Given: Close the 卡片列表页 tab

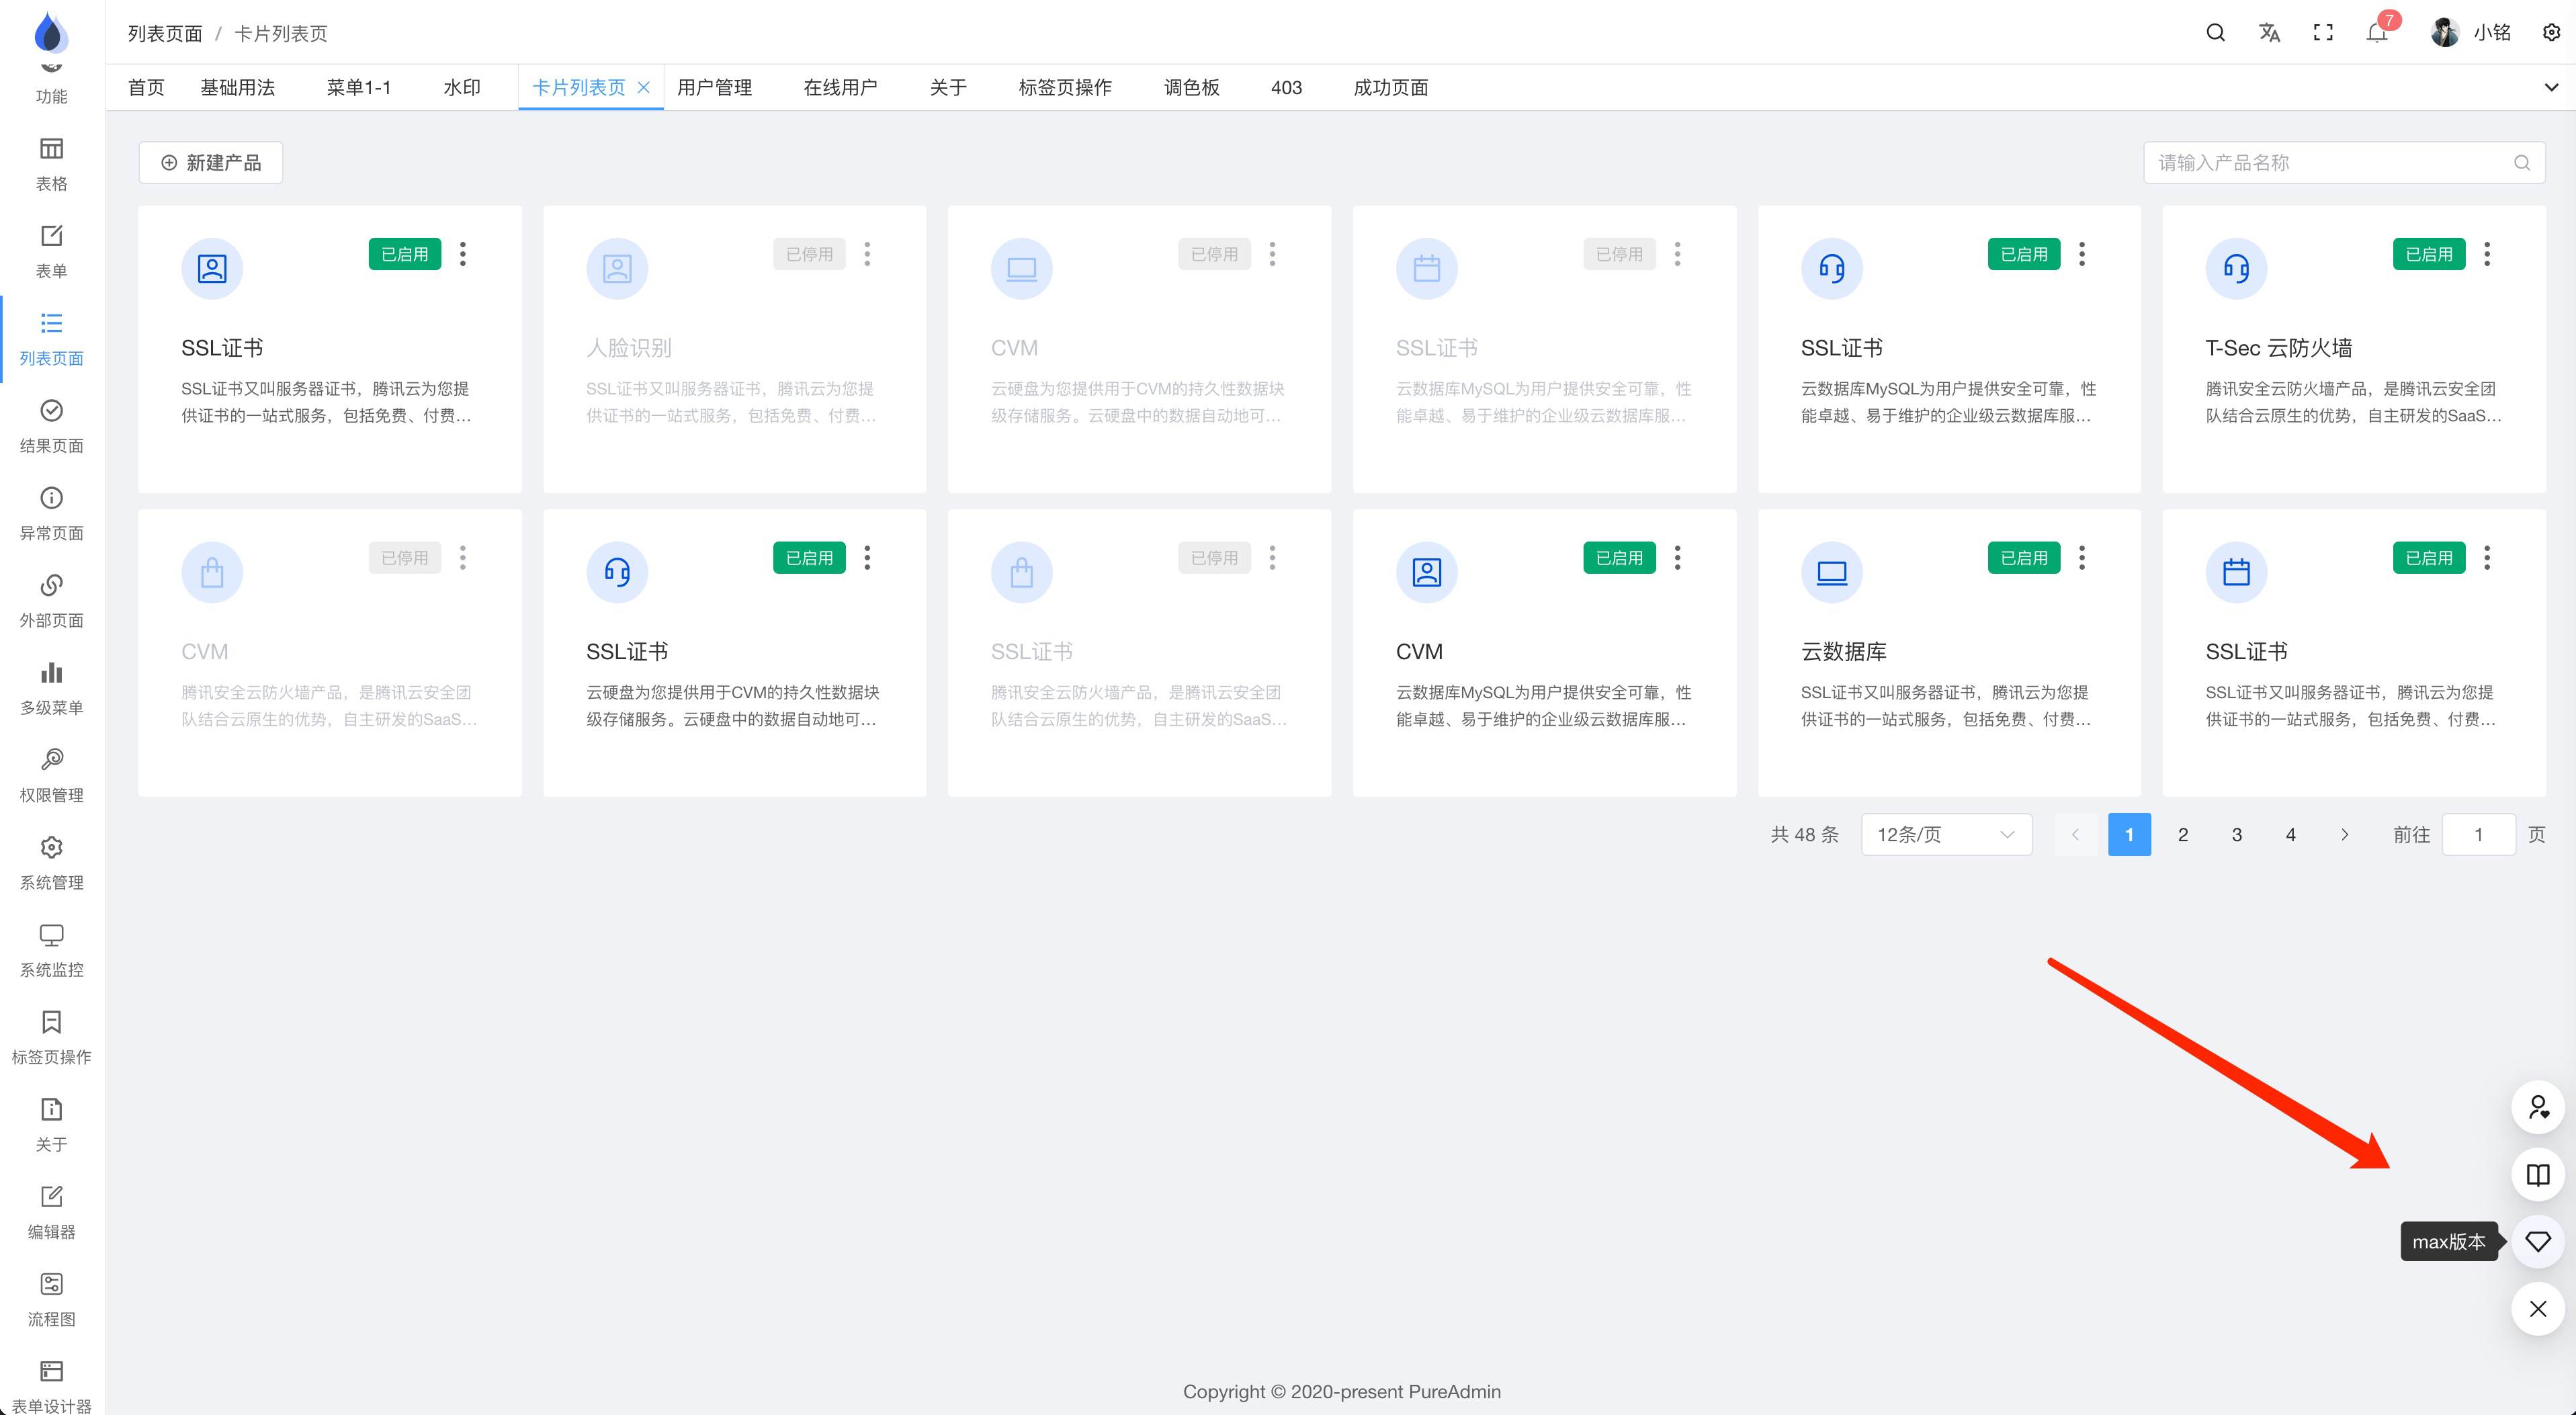Looking at the screenshot, I should [x=644, y=88].
